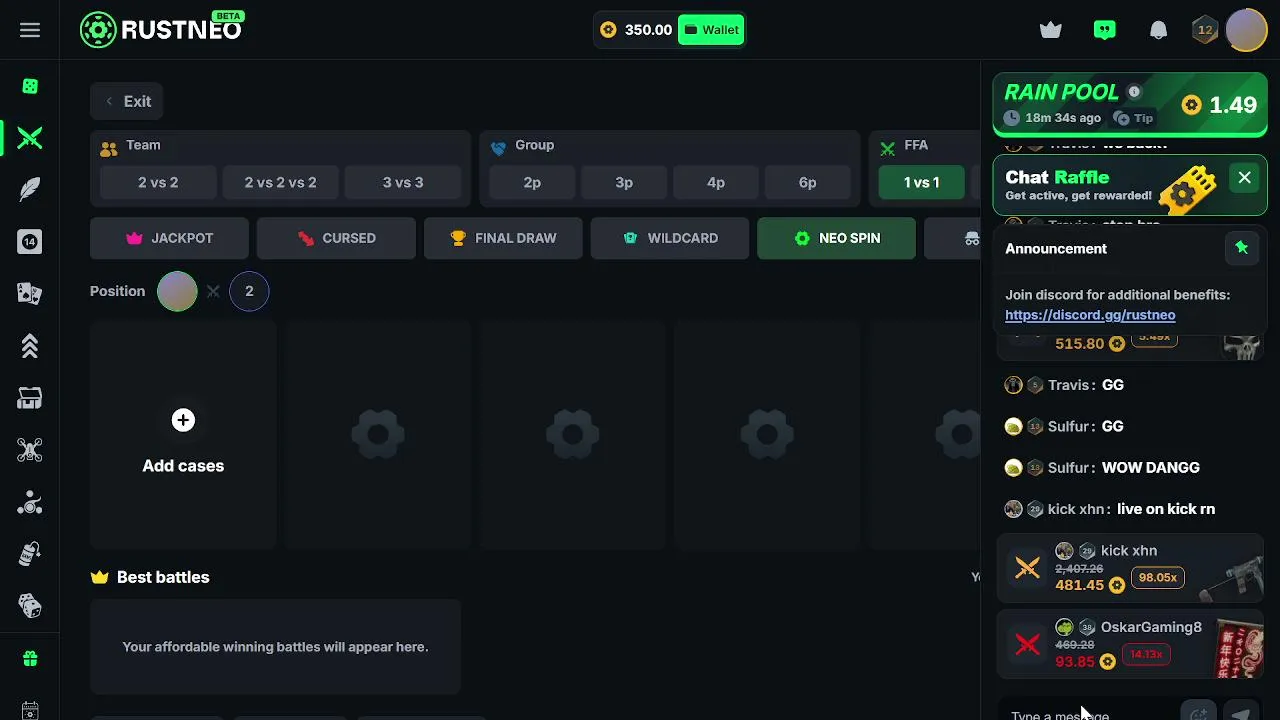Open the green dice sidebar icon
This screenshot has height=720, width=1280.
[30, 87]
